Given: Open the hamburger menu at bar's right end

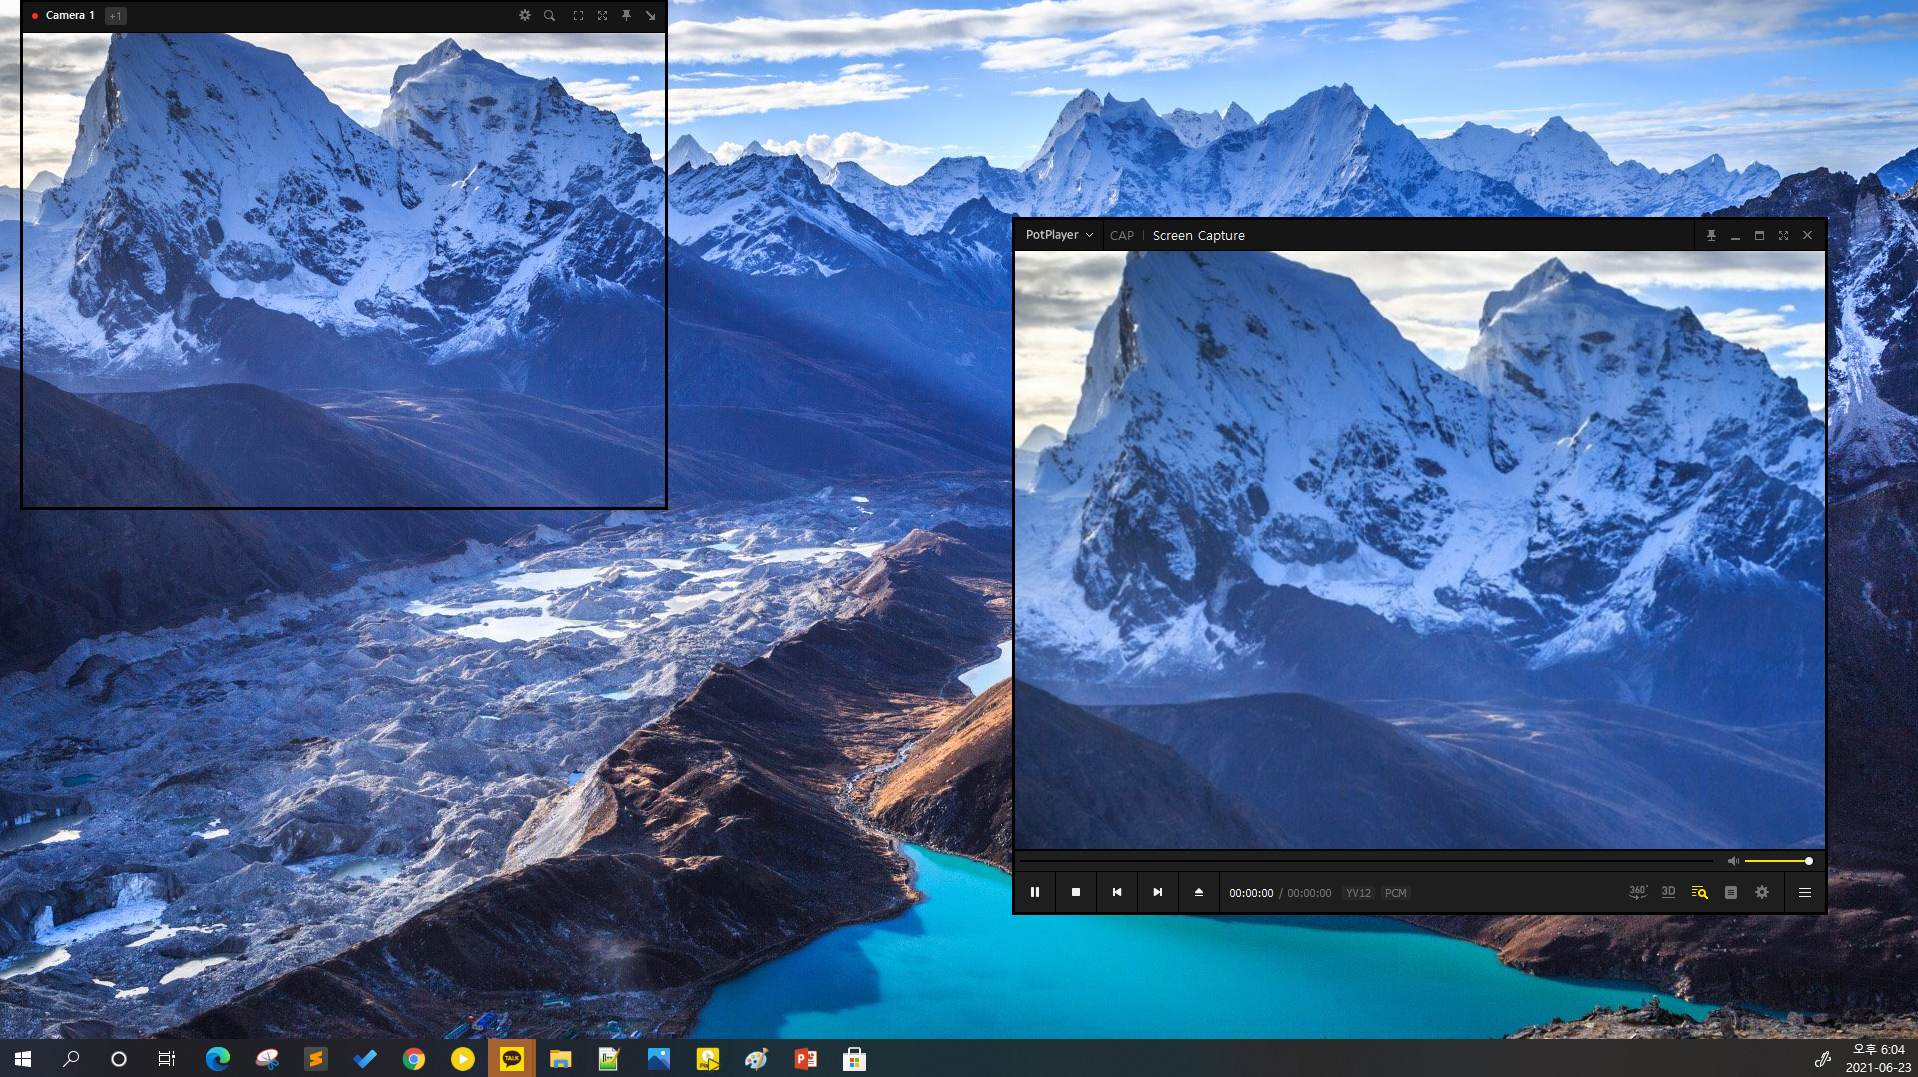Looking at the screenshot, I should 1805,892.
